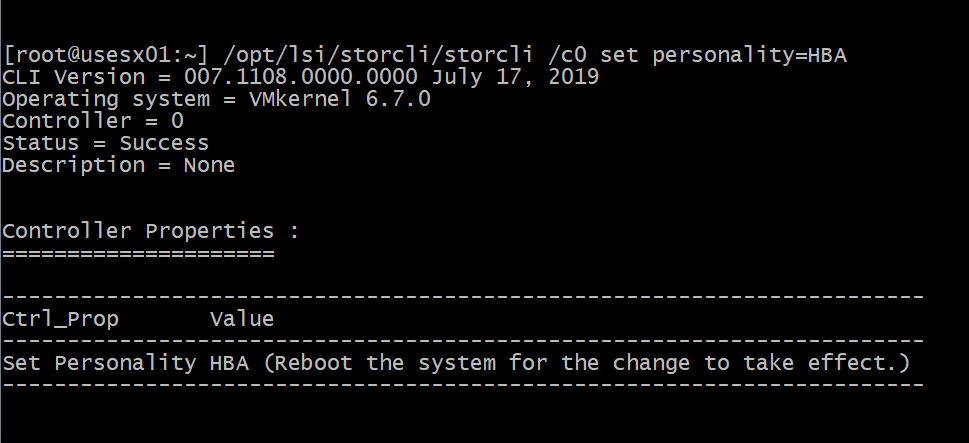Click the personality=HBA argument

coord(749,55)
